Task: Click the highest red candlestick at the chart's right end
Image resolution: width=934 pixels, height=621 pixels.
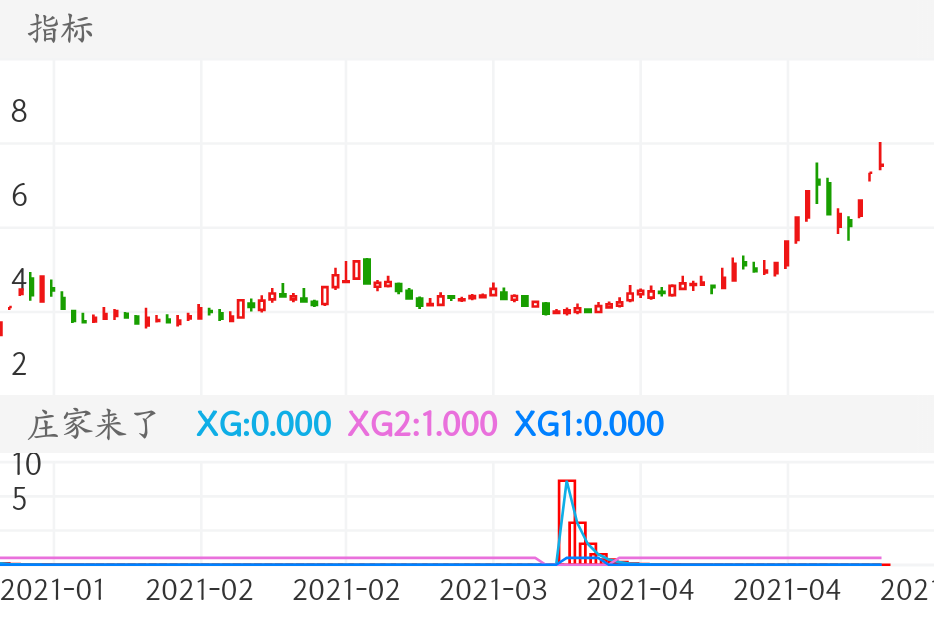Action: pyautogui.click(x=880, y=157)
